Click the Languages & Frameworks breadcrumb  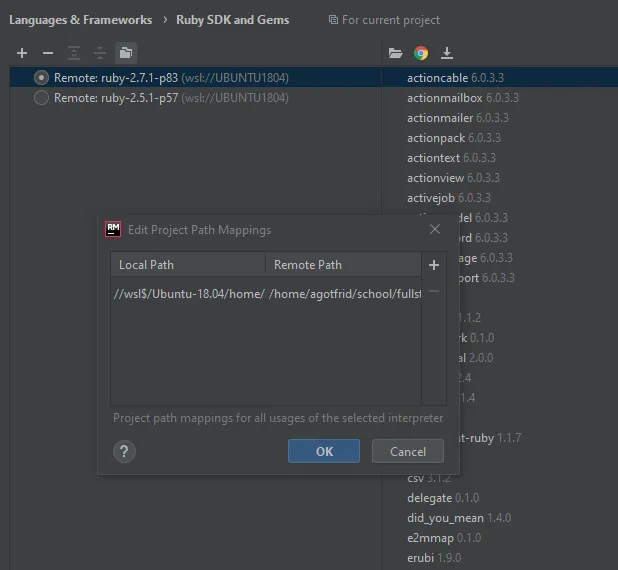tap(81, 20)
